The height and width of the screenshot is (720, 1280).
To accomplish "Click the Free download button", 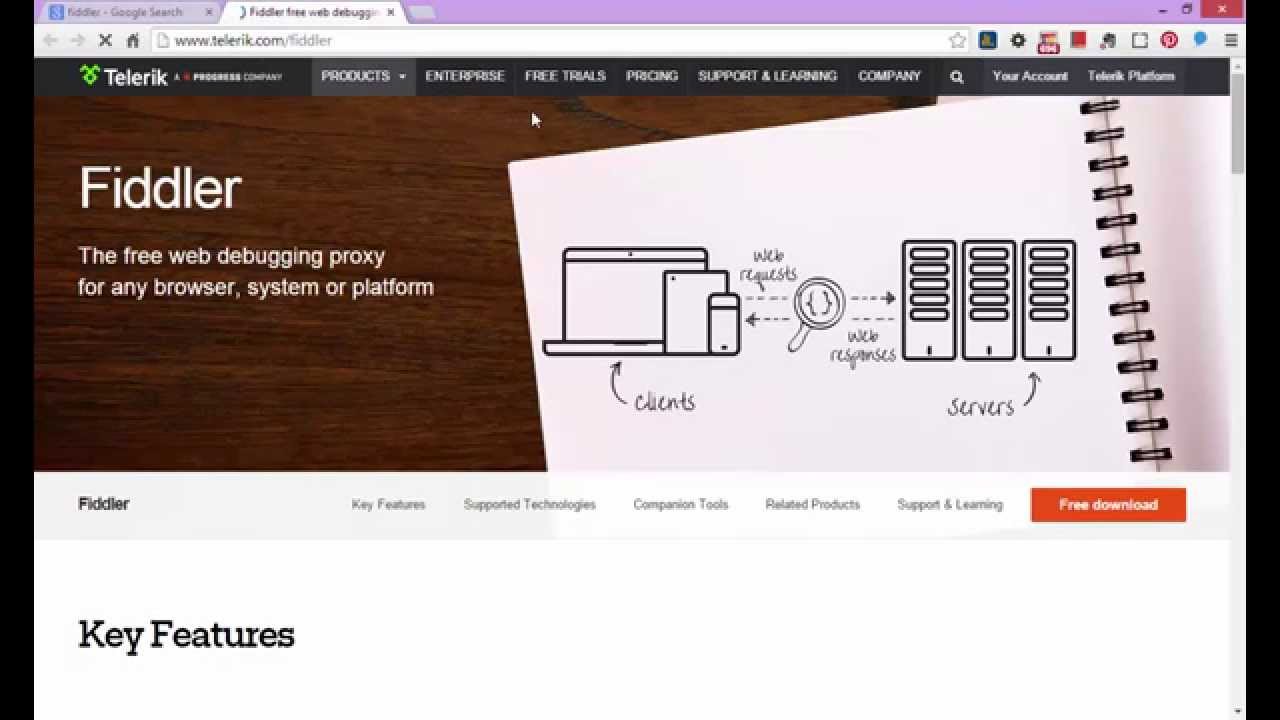I will click(1108, 505).
